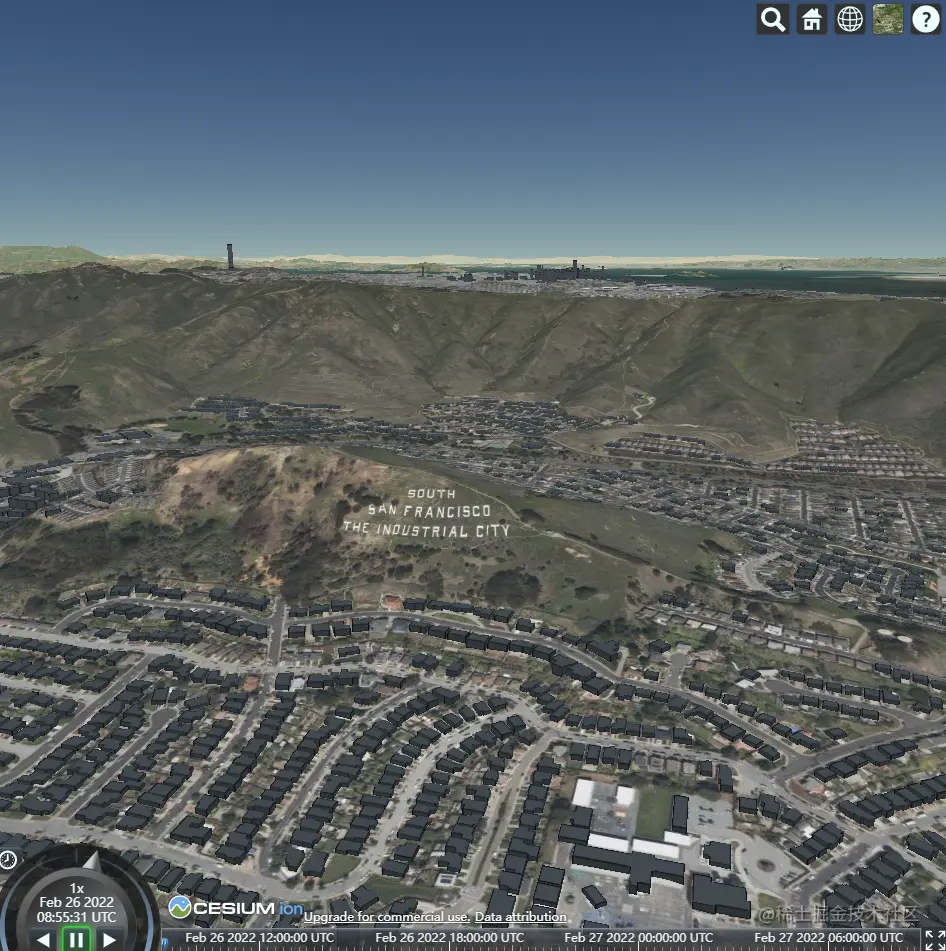Open the scene mode picker globe
The height and width of the screenshot is (951, 946).
850,19
